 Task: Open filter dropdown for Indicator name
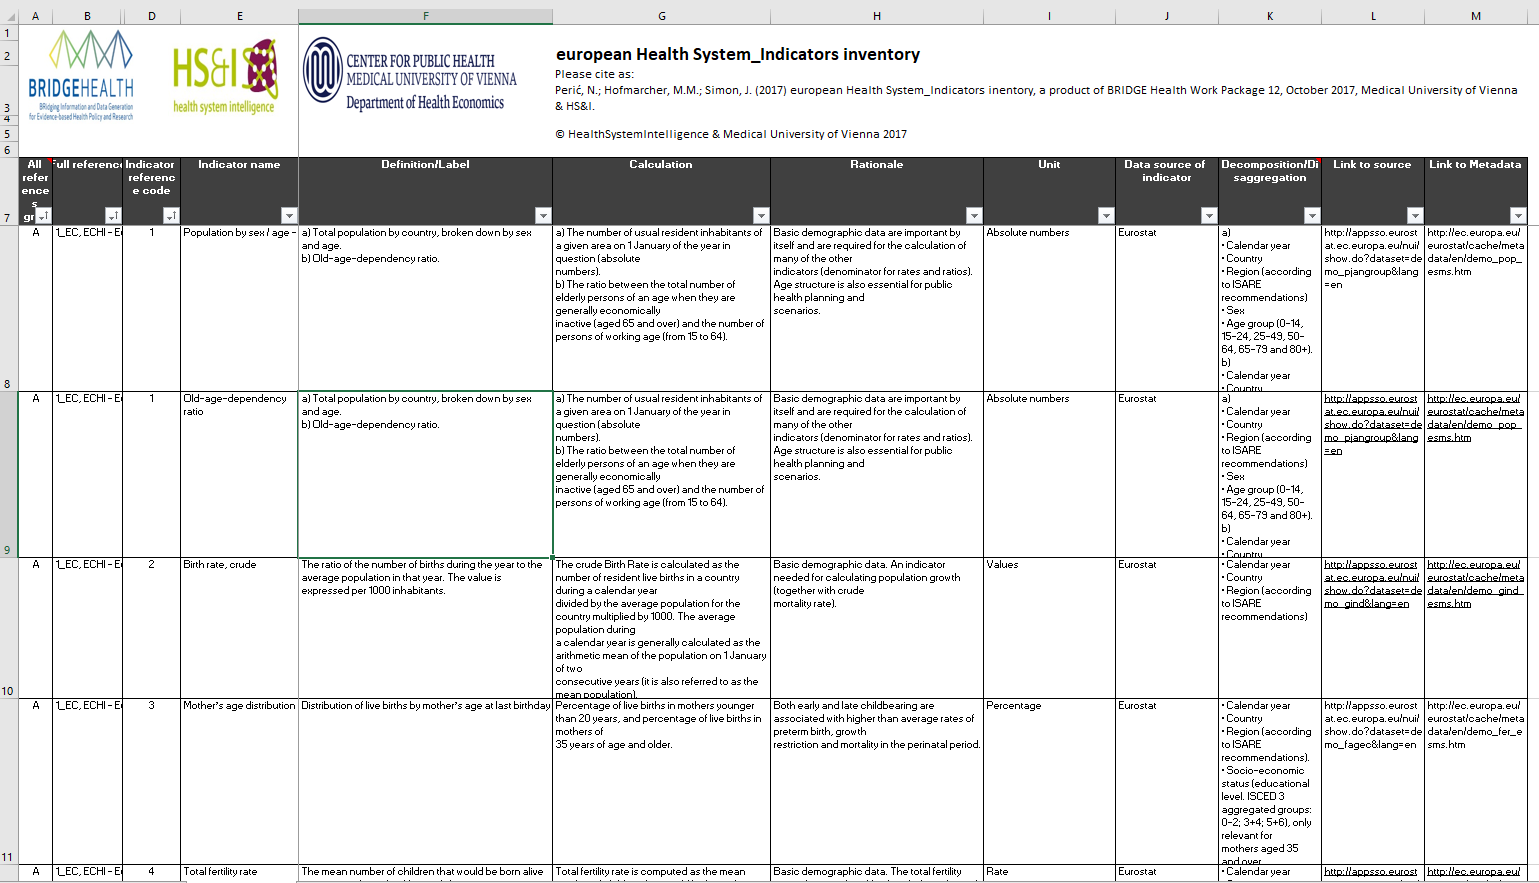pyautogui.click(x=289, y=216)
